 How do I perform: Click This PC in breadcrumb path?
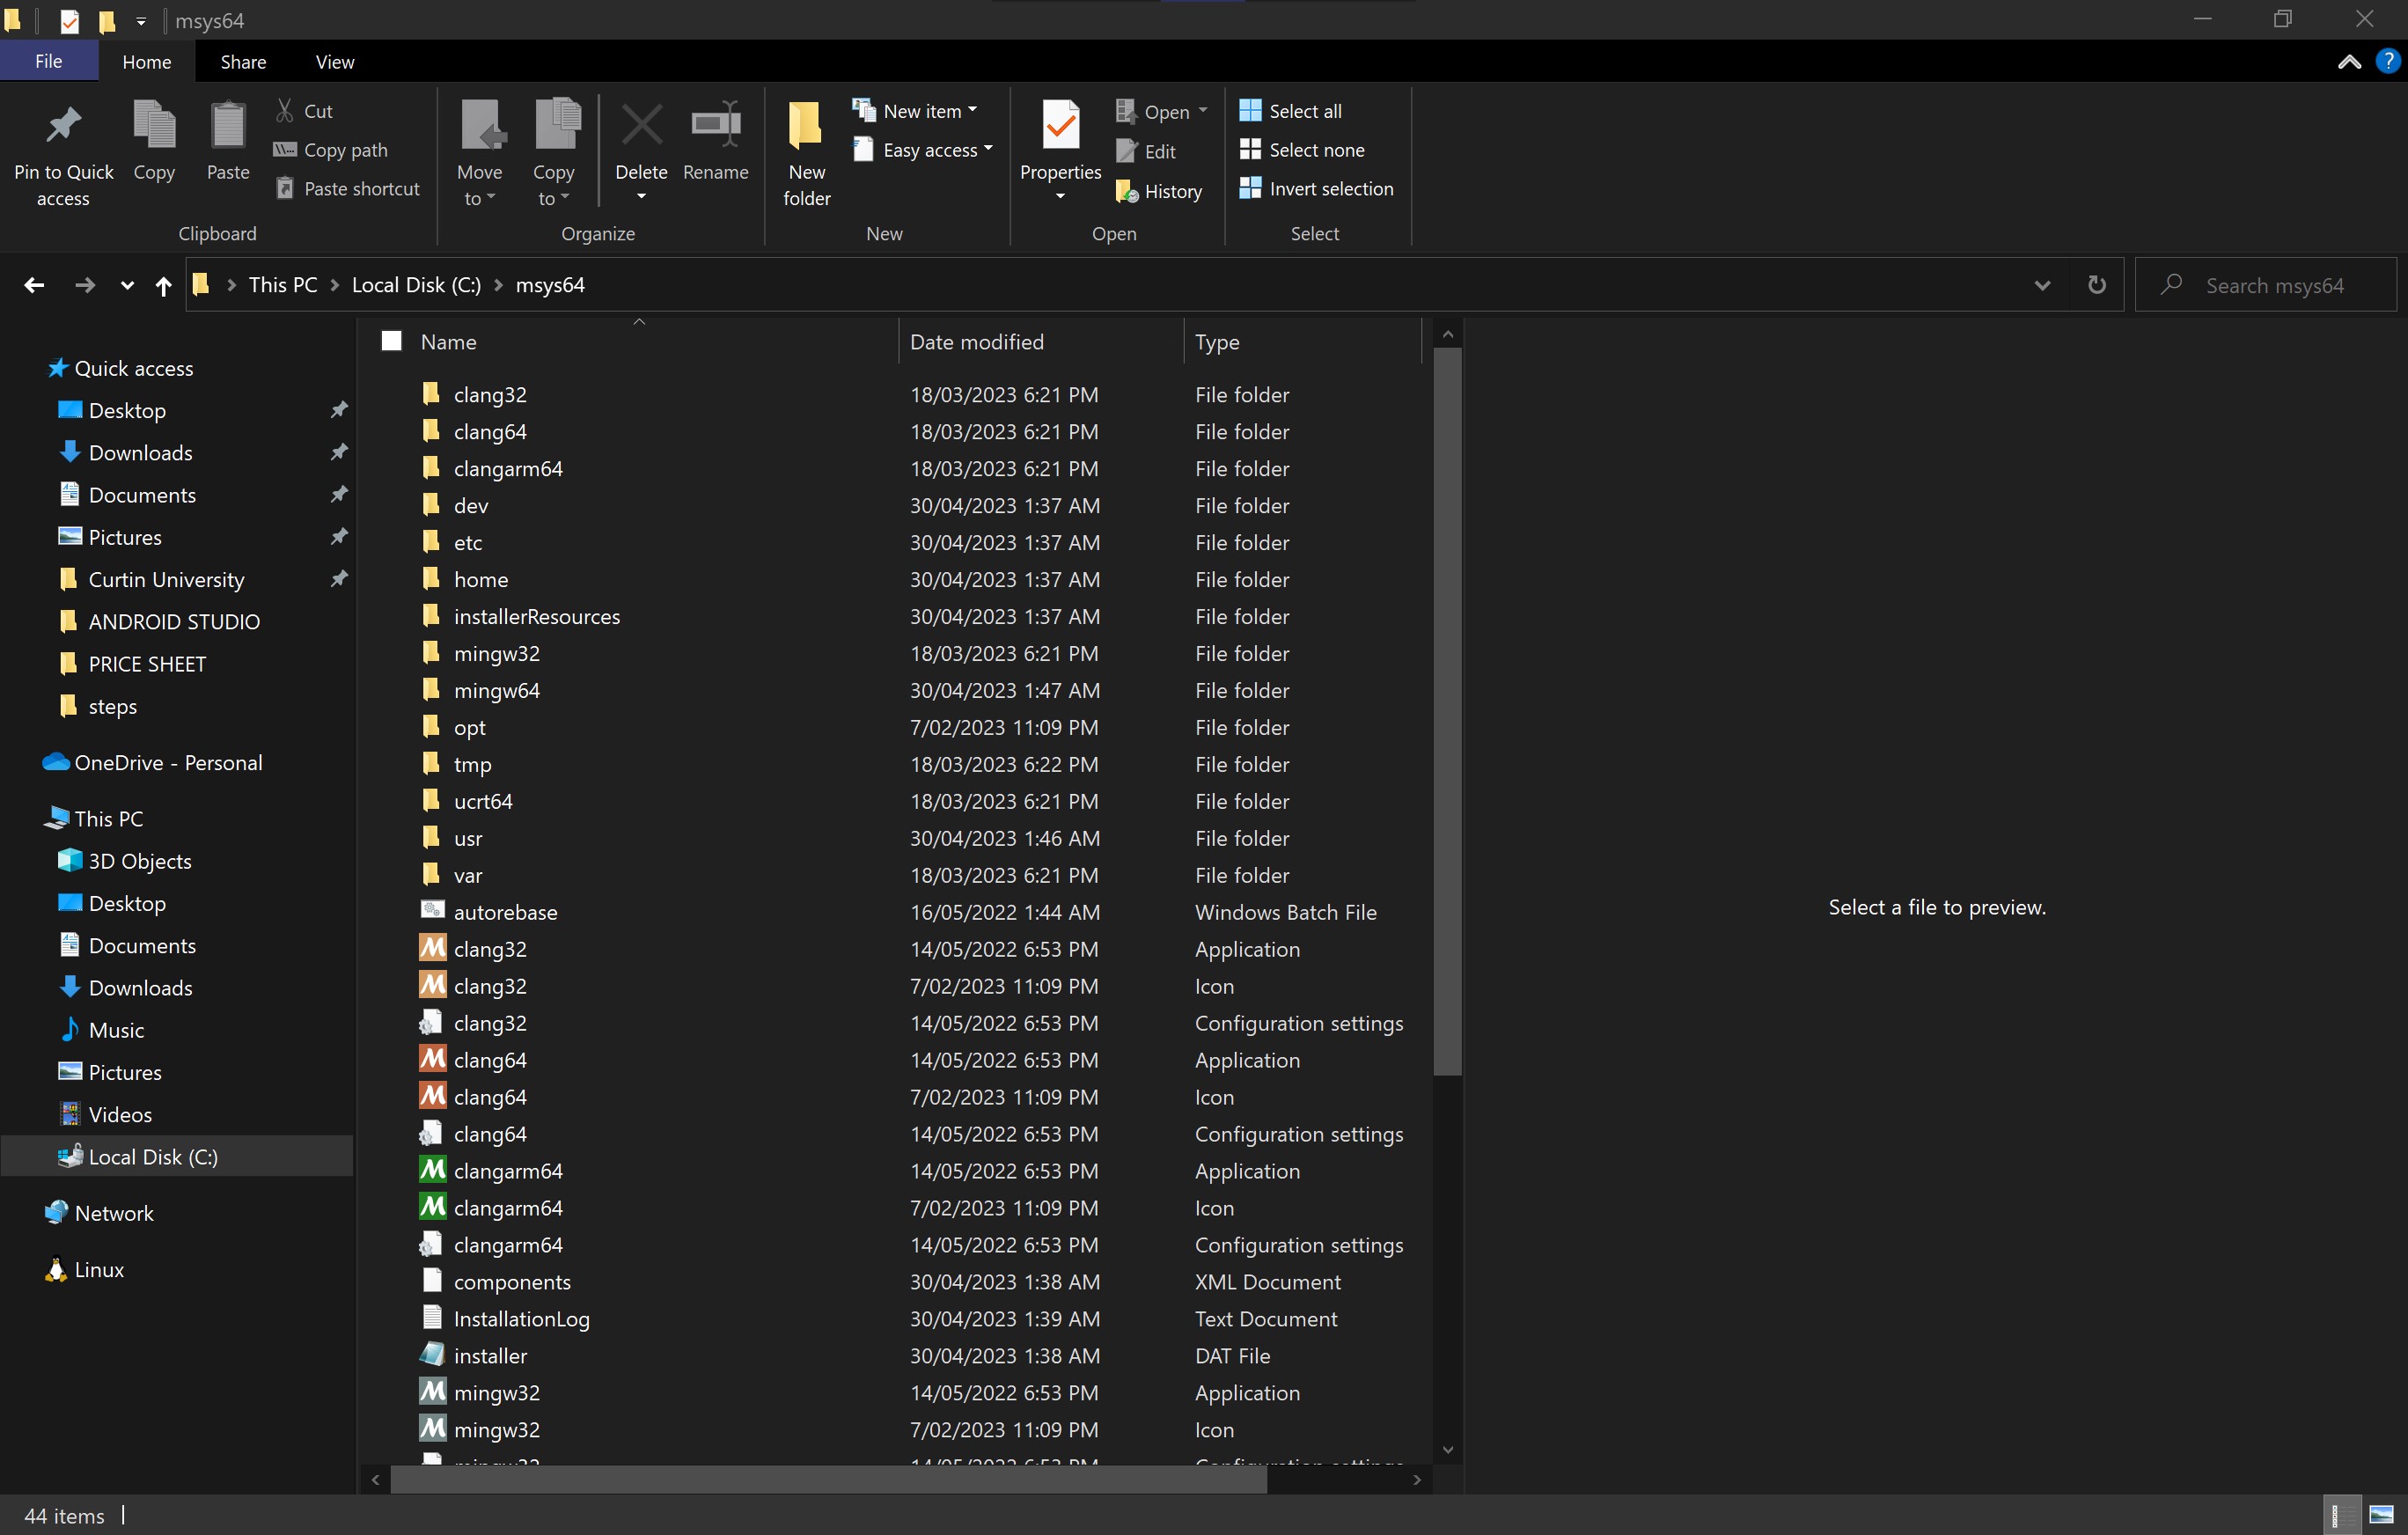click(283, 285)
